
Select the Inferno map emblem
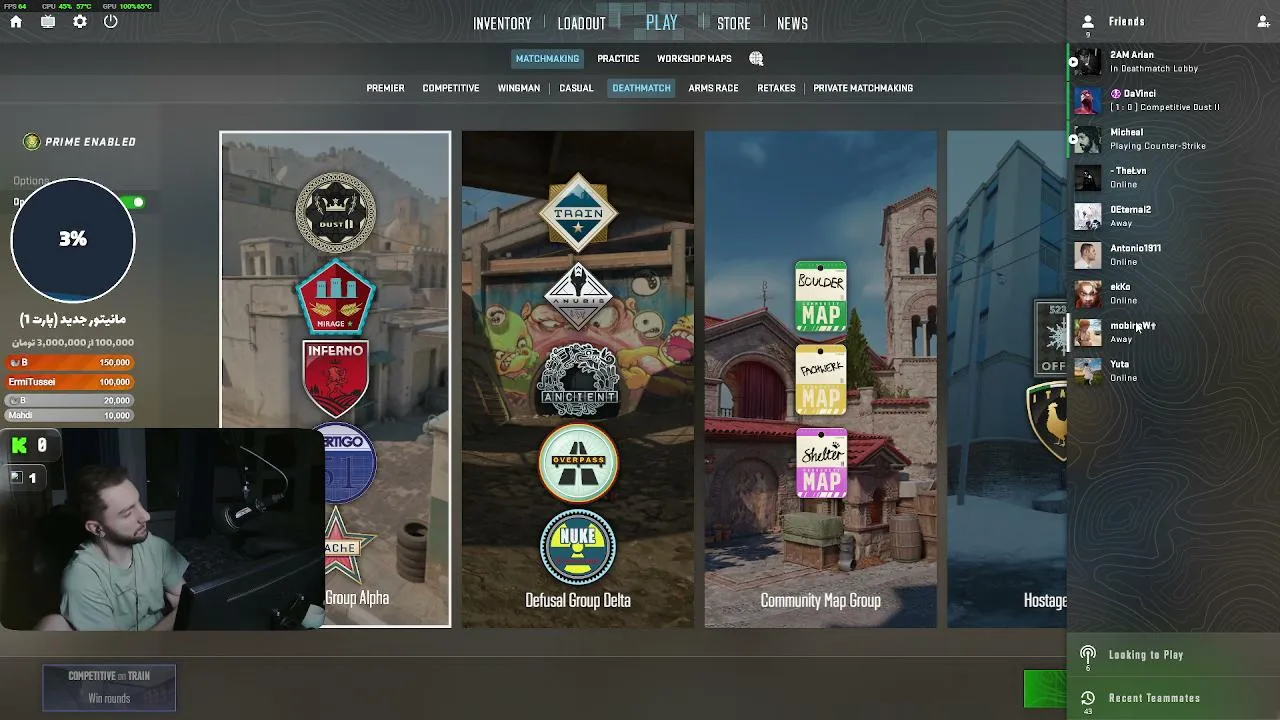coord(336,379)
